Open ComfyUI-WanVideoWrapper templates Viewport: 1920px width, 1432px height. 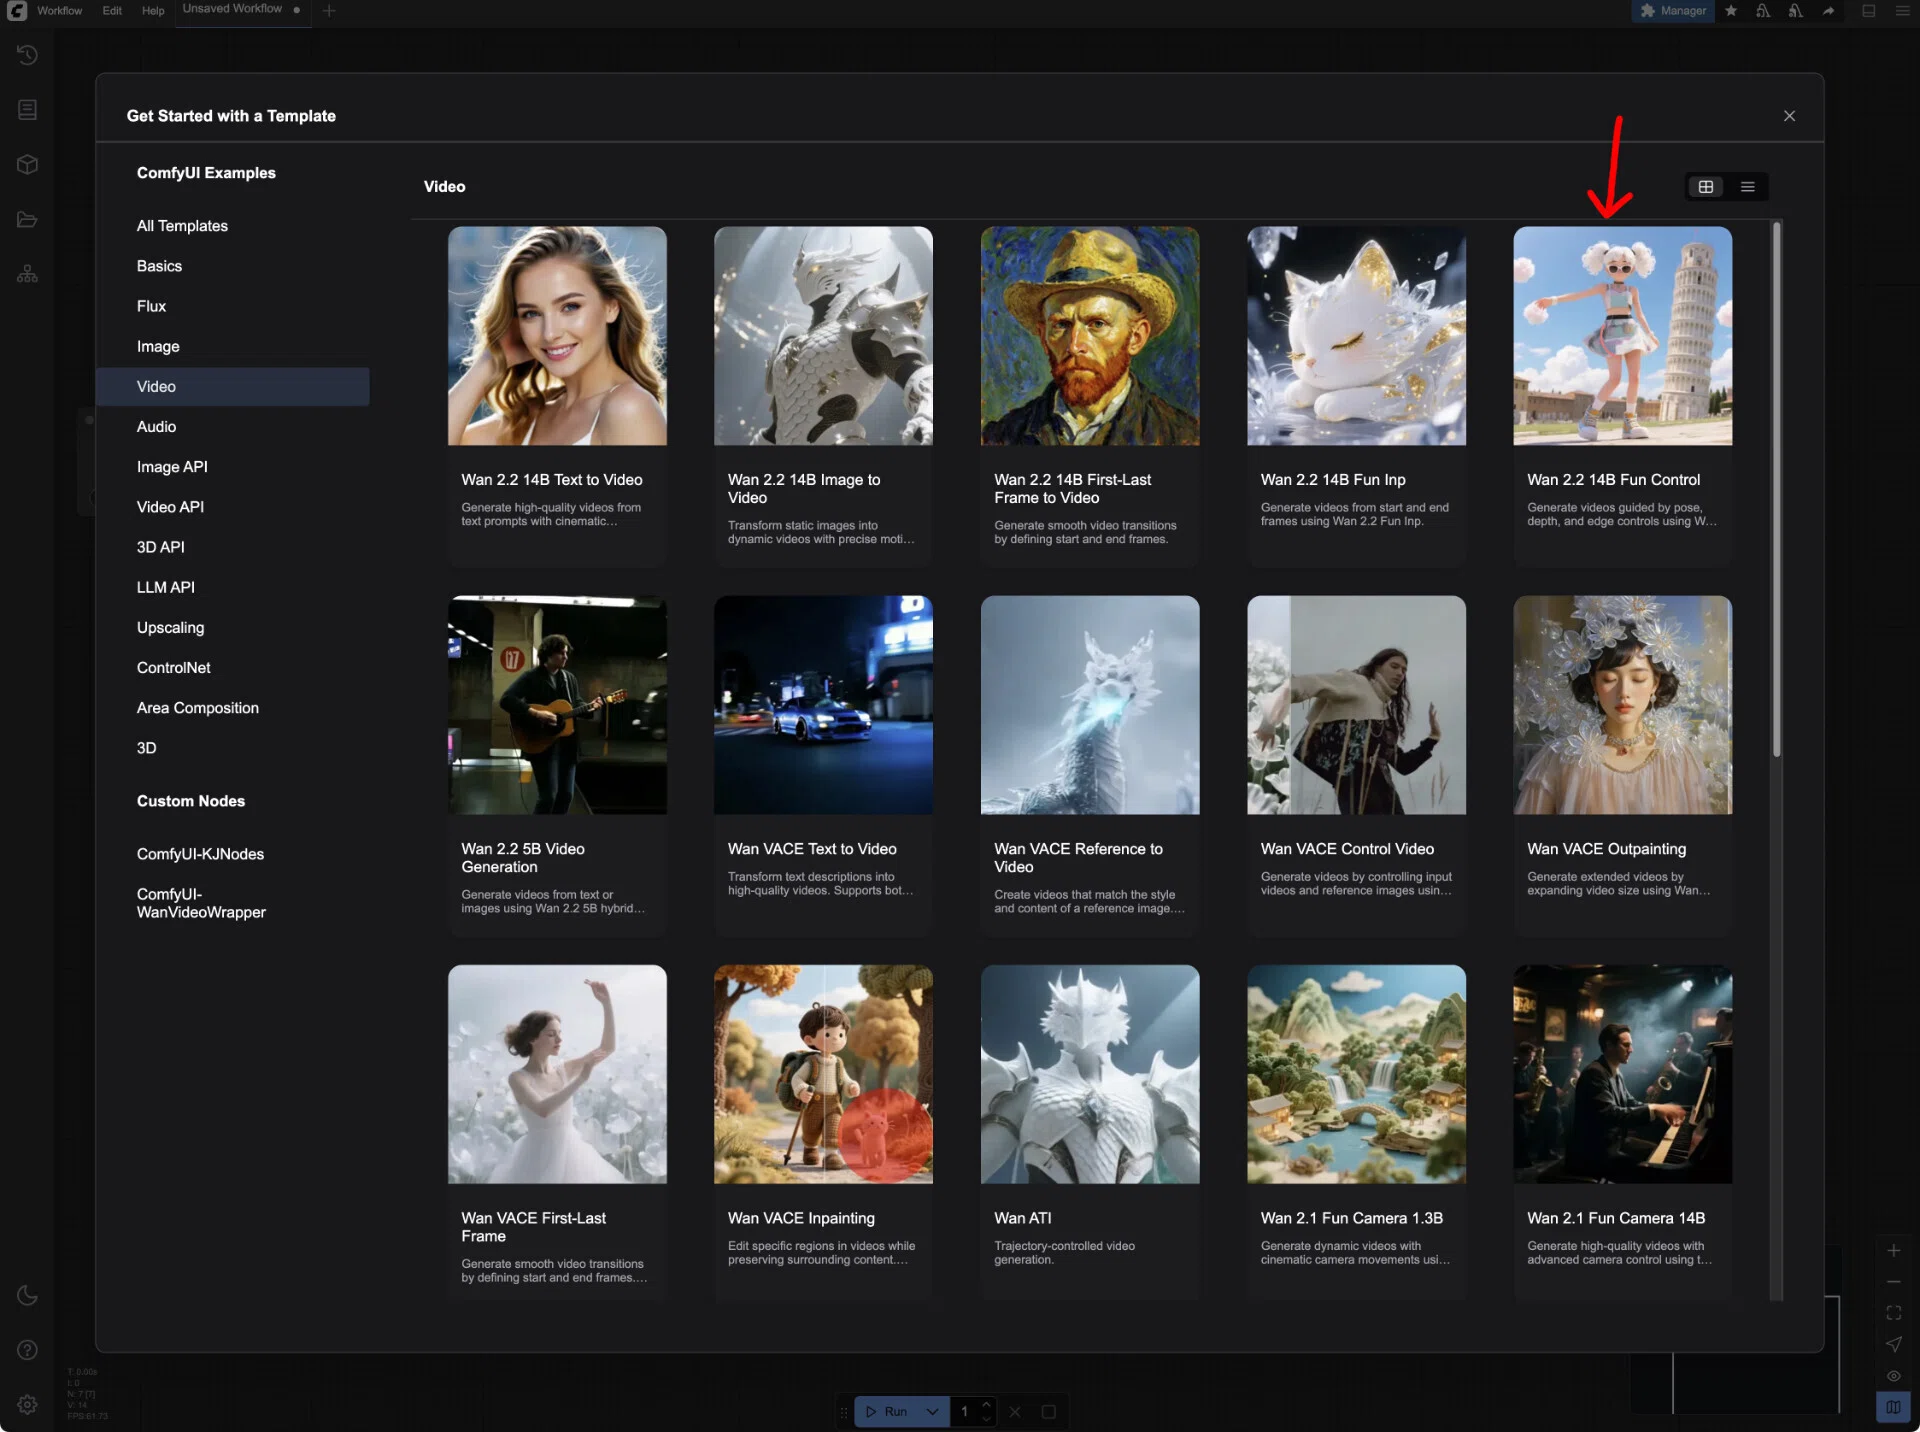[x=201, y=903]
